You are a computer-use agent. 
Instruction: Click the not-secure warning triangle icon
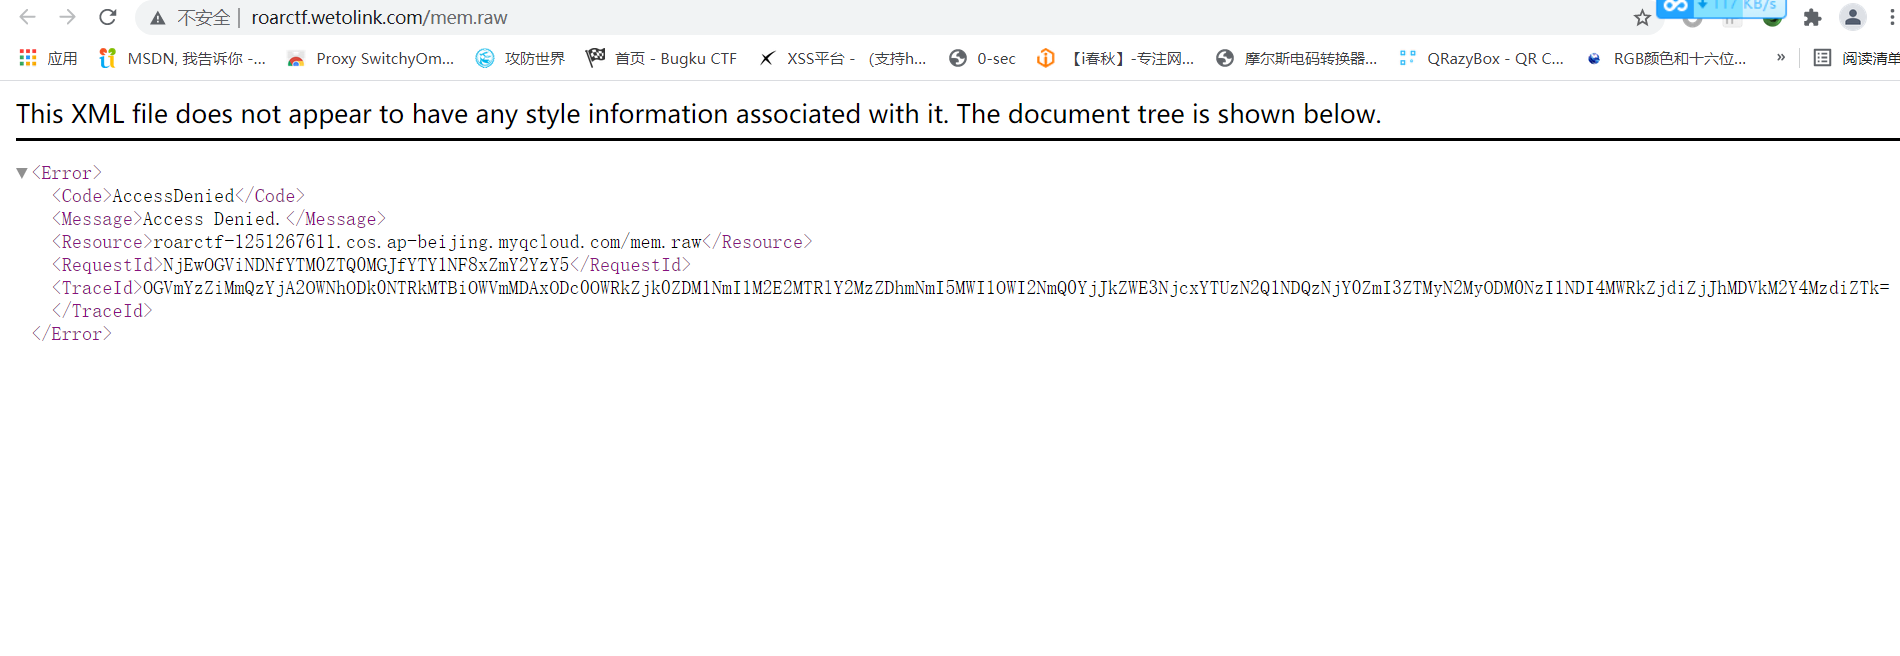click(158, 18)
